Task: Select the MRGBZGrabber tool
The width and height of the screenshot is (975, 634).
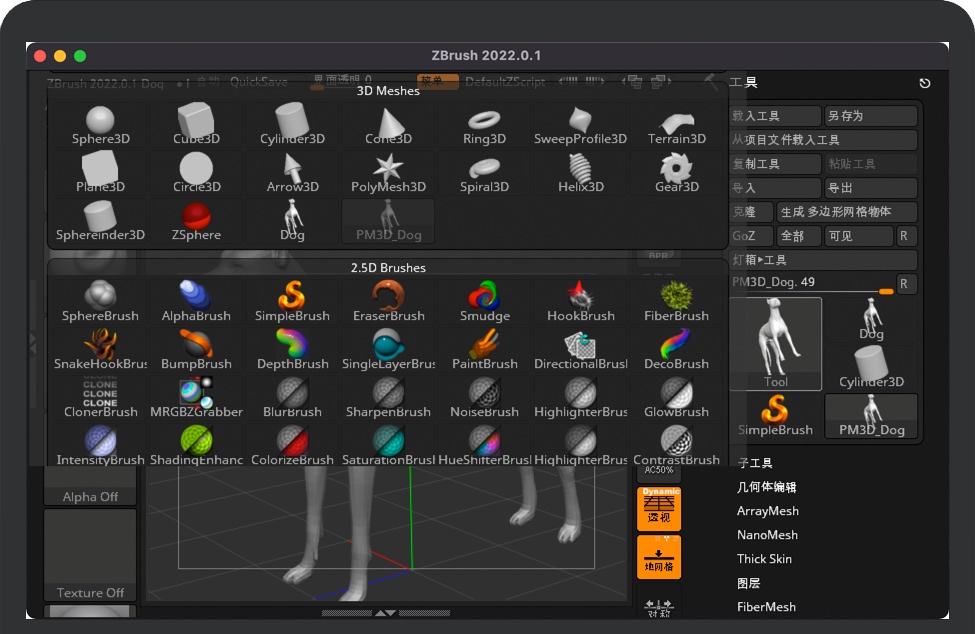Action: [x=196, y=398]
